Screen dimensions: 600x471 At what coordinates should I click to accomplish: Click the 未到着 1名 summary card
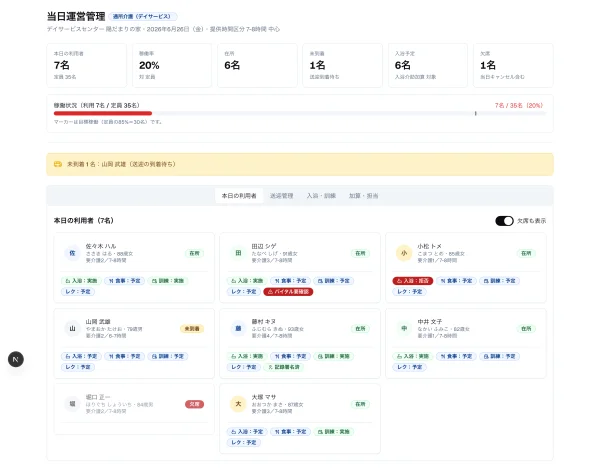(x=342, y=65)
